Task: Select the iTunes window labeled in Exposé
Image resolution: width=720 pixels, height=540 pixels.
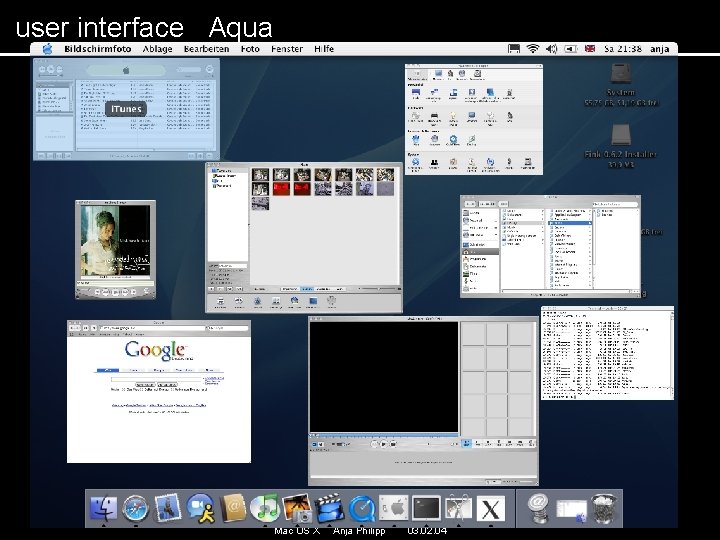Action: 126,109
